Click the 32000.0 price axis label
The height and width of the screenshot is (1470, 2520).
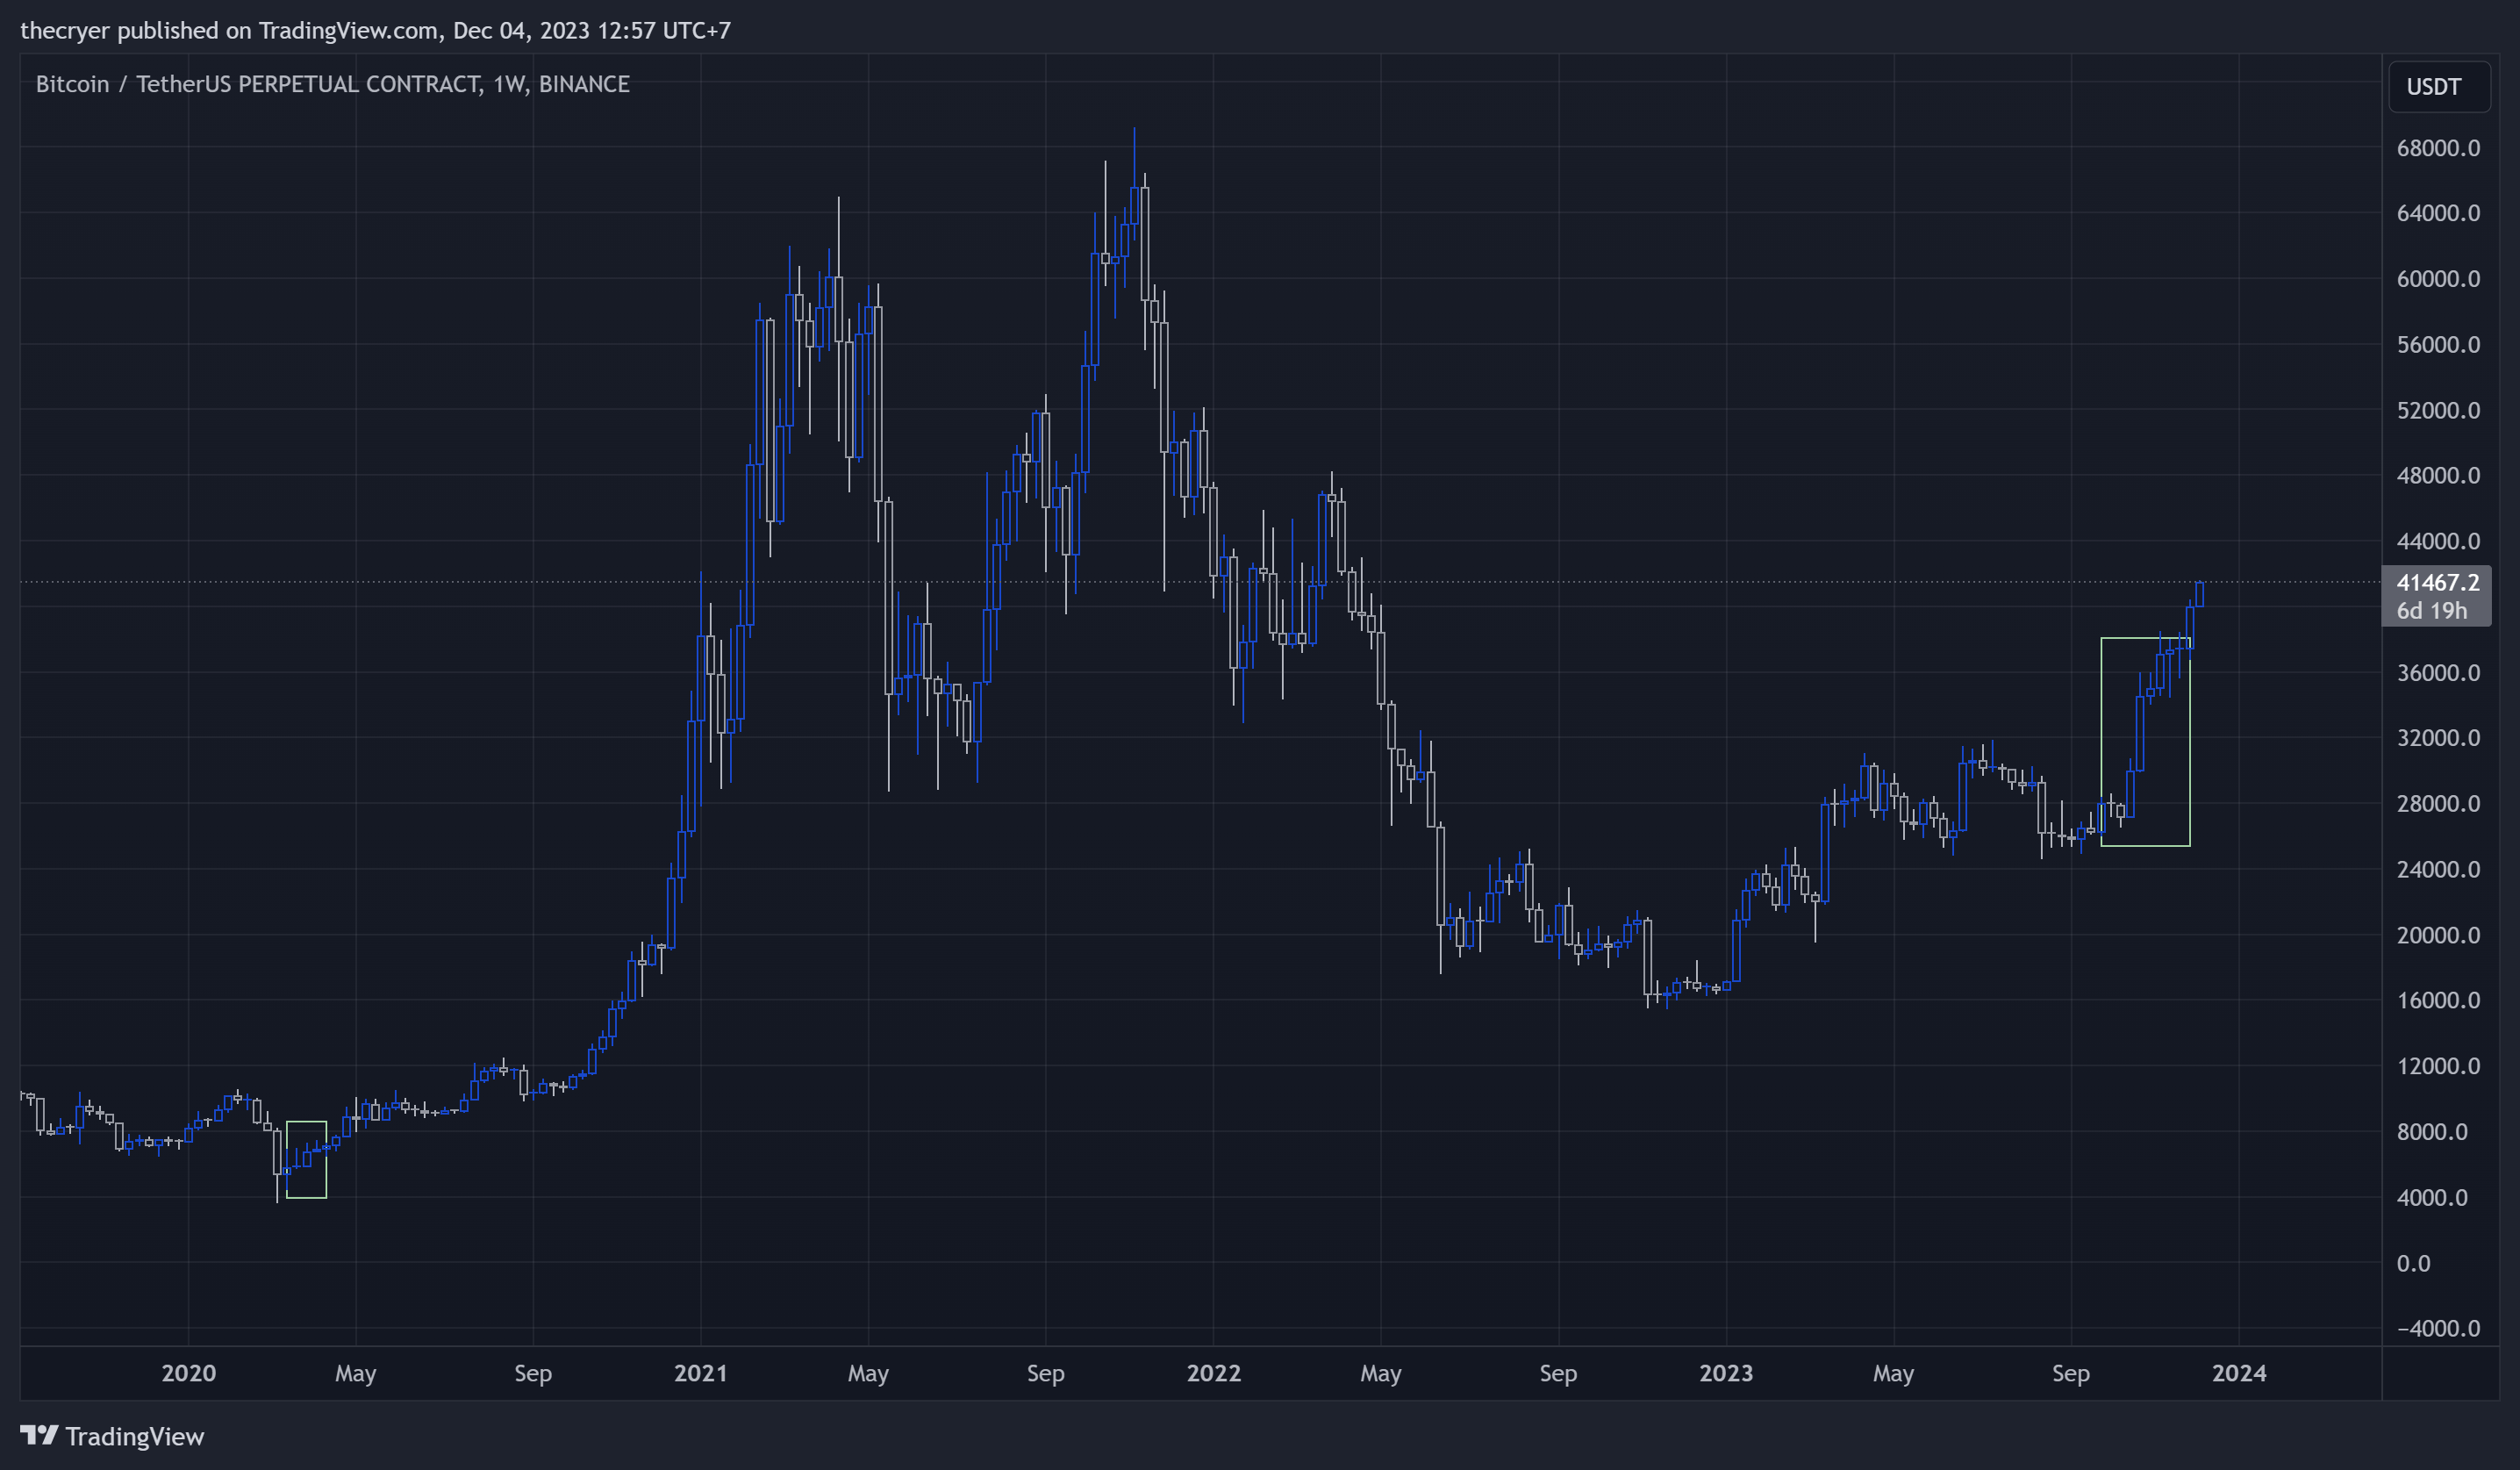[2438, 738]
